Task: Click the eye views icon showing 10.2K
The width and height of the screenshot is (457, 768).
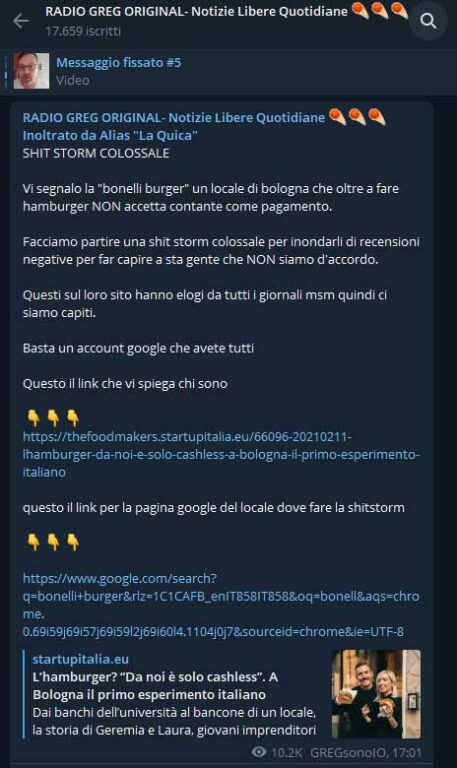Action: pos(259,752)
